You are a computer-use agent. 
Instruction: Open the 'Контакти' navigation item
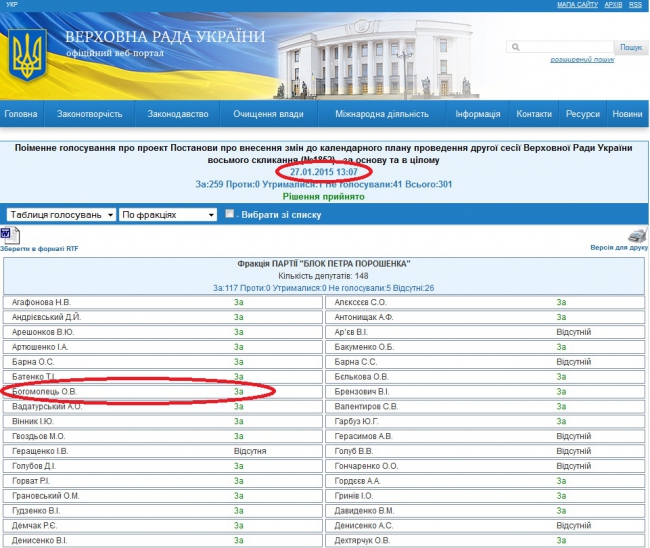click(533, 114)
